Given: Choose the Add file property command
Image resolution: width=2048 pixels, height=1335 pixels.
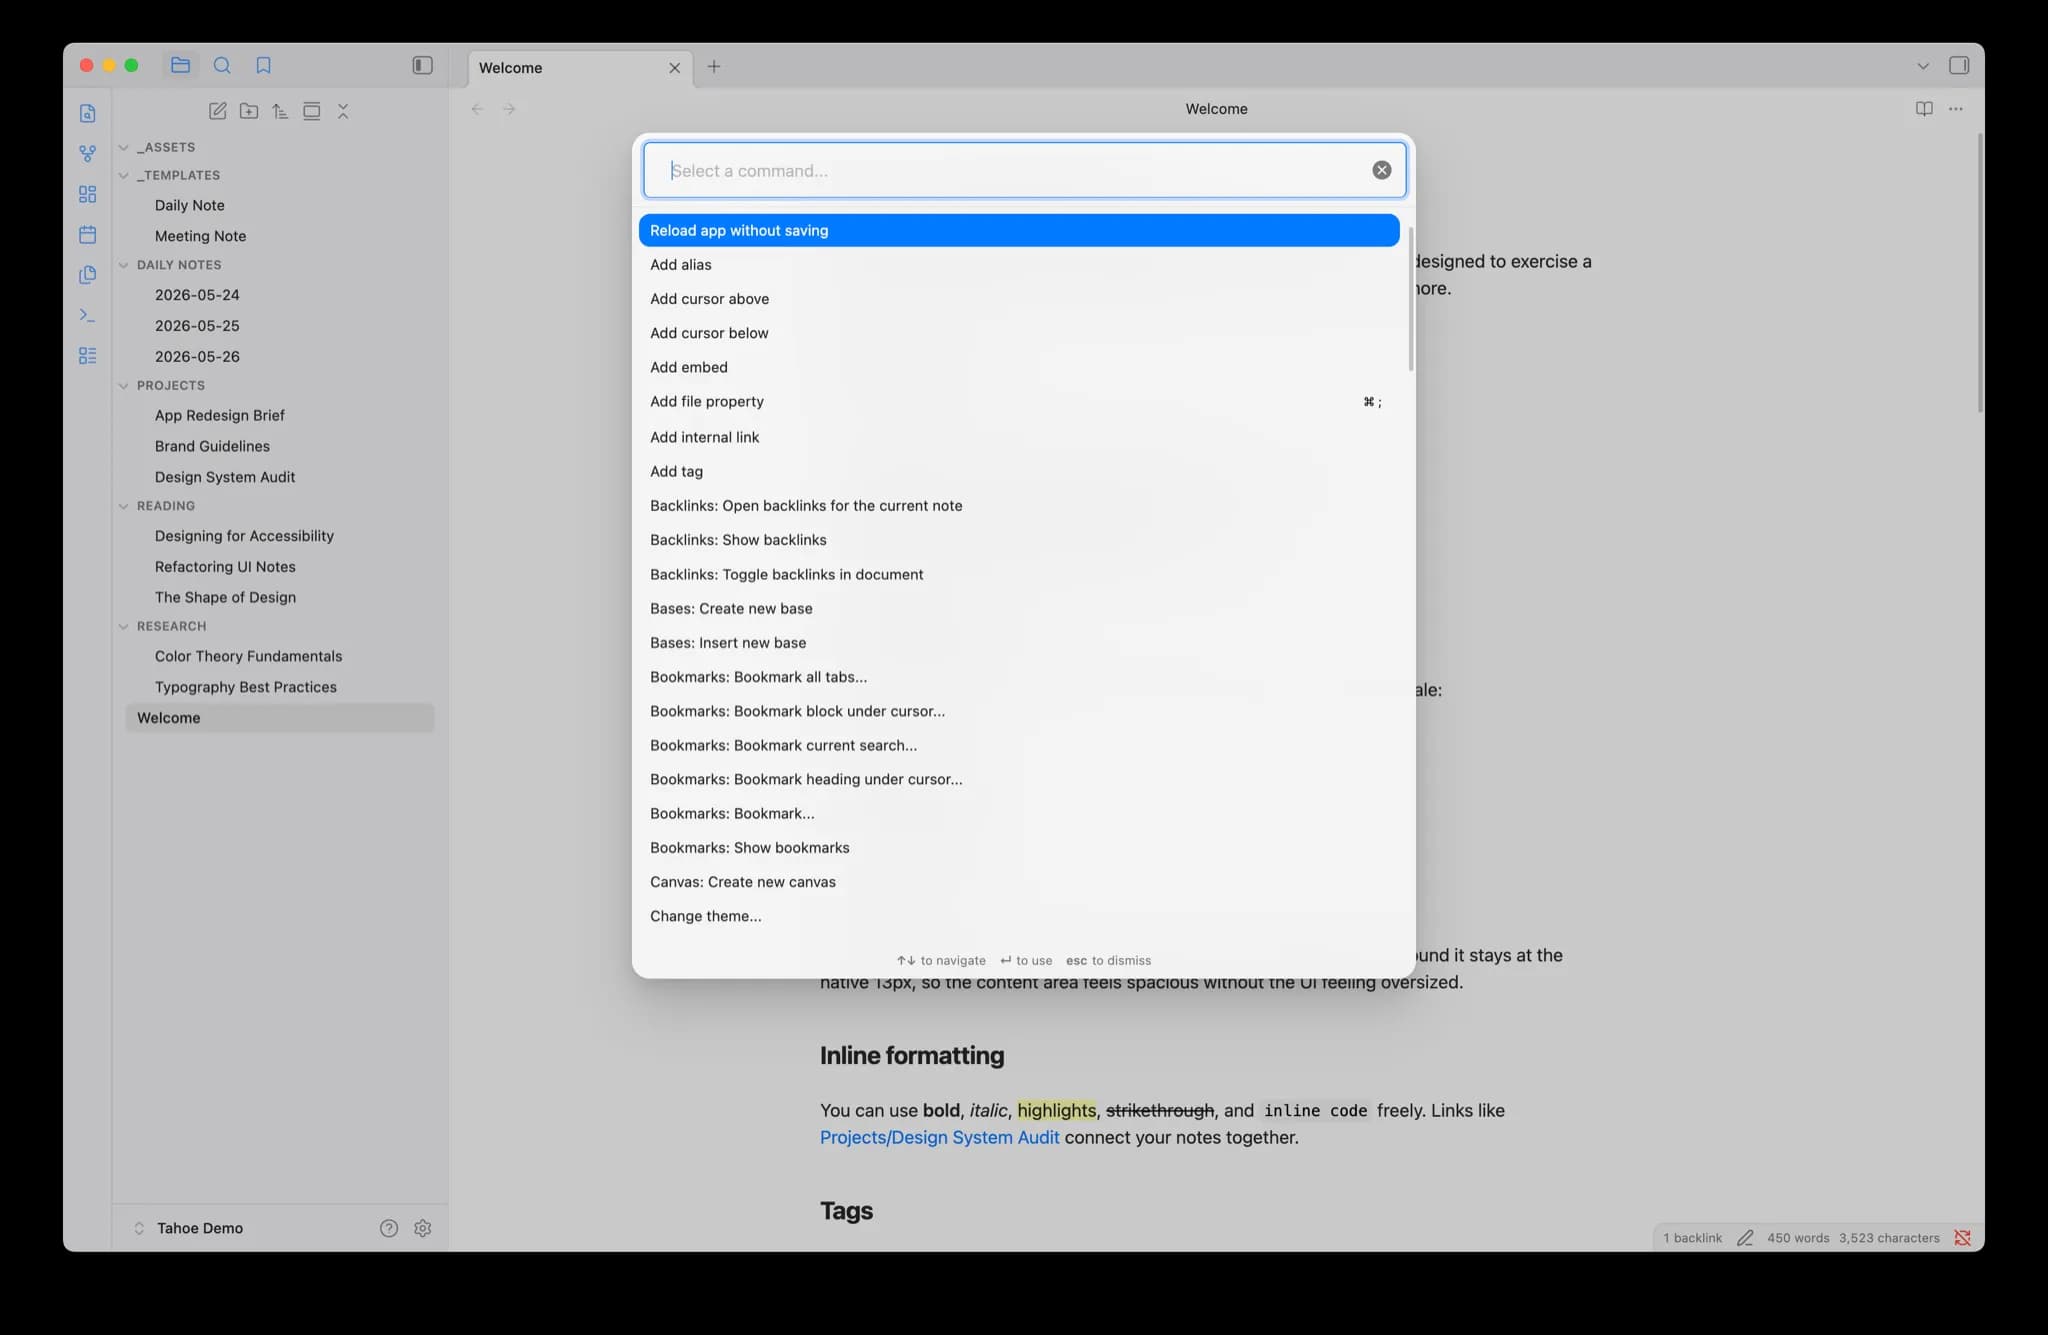Looking at the screenshot, I should pos(1018,402).
